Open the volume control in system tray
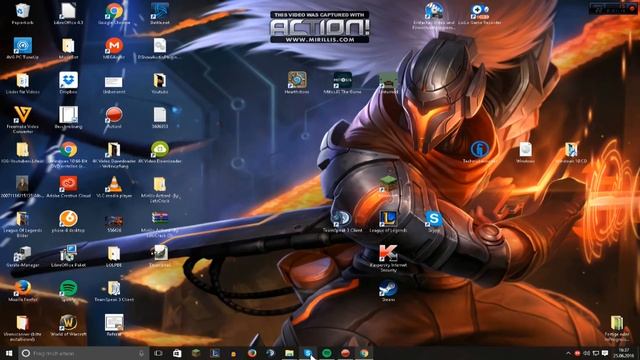Screen dimensions: 640x360 pyautogui.click(x=587, y=353)
